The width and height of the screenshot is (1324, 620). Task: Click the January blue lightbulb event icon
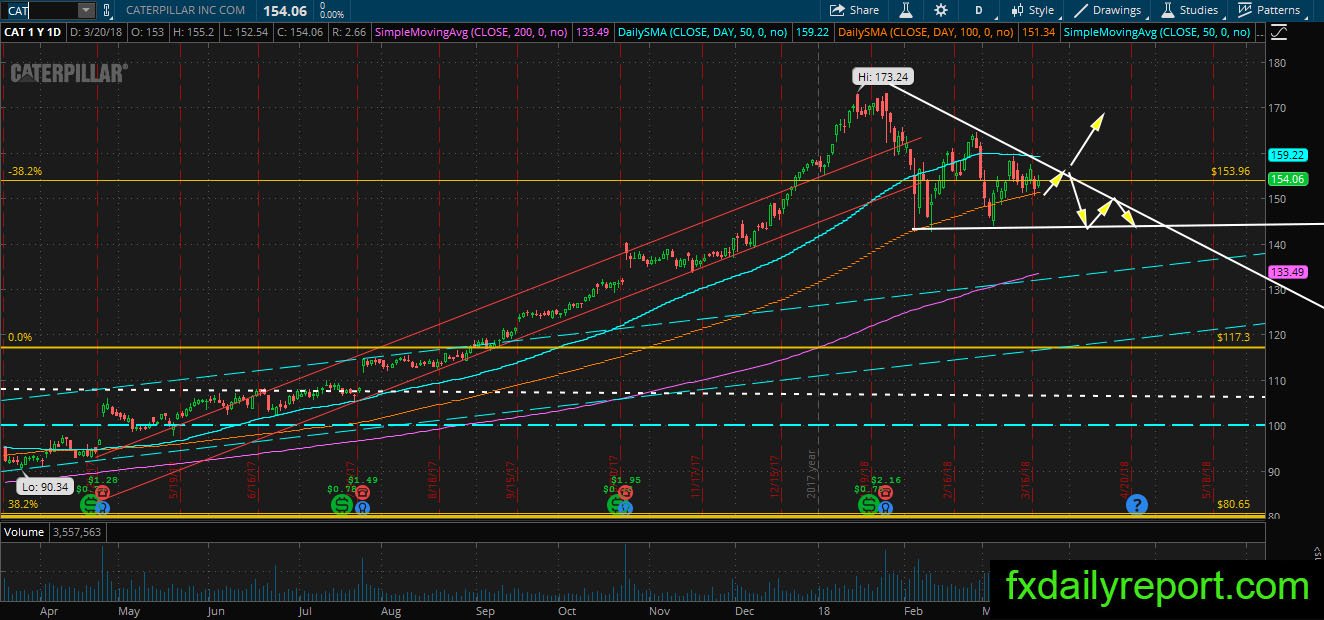(885, 508)
